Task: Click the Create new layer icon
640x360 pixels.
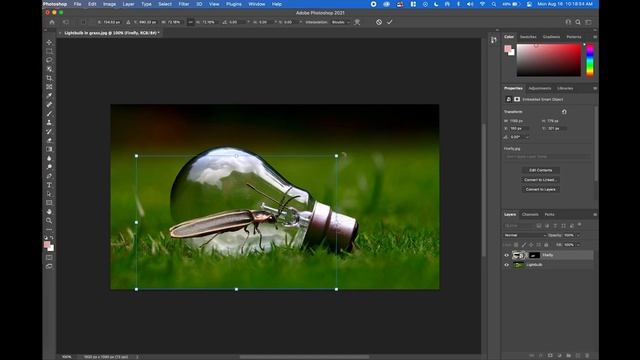Action: click(x=578, y=356)
